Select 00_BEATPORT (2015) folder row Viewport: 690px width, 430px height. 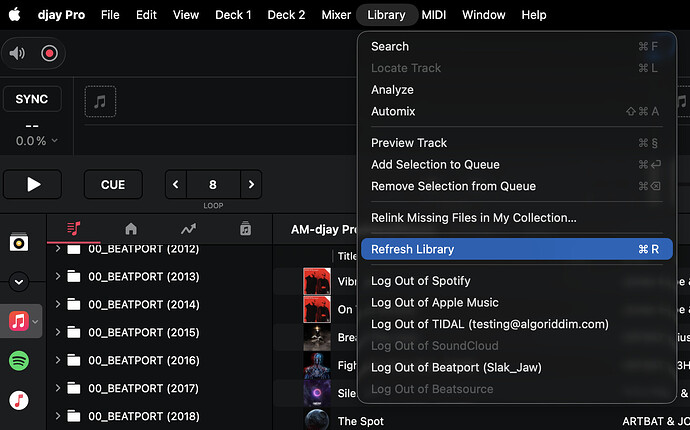159,332
